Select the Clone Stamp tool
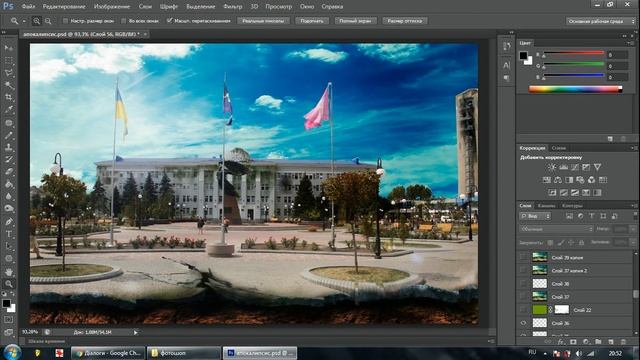640x360 pixels. (9, 147)
